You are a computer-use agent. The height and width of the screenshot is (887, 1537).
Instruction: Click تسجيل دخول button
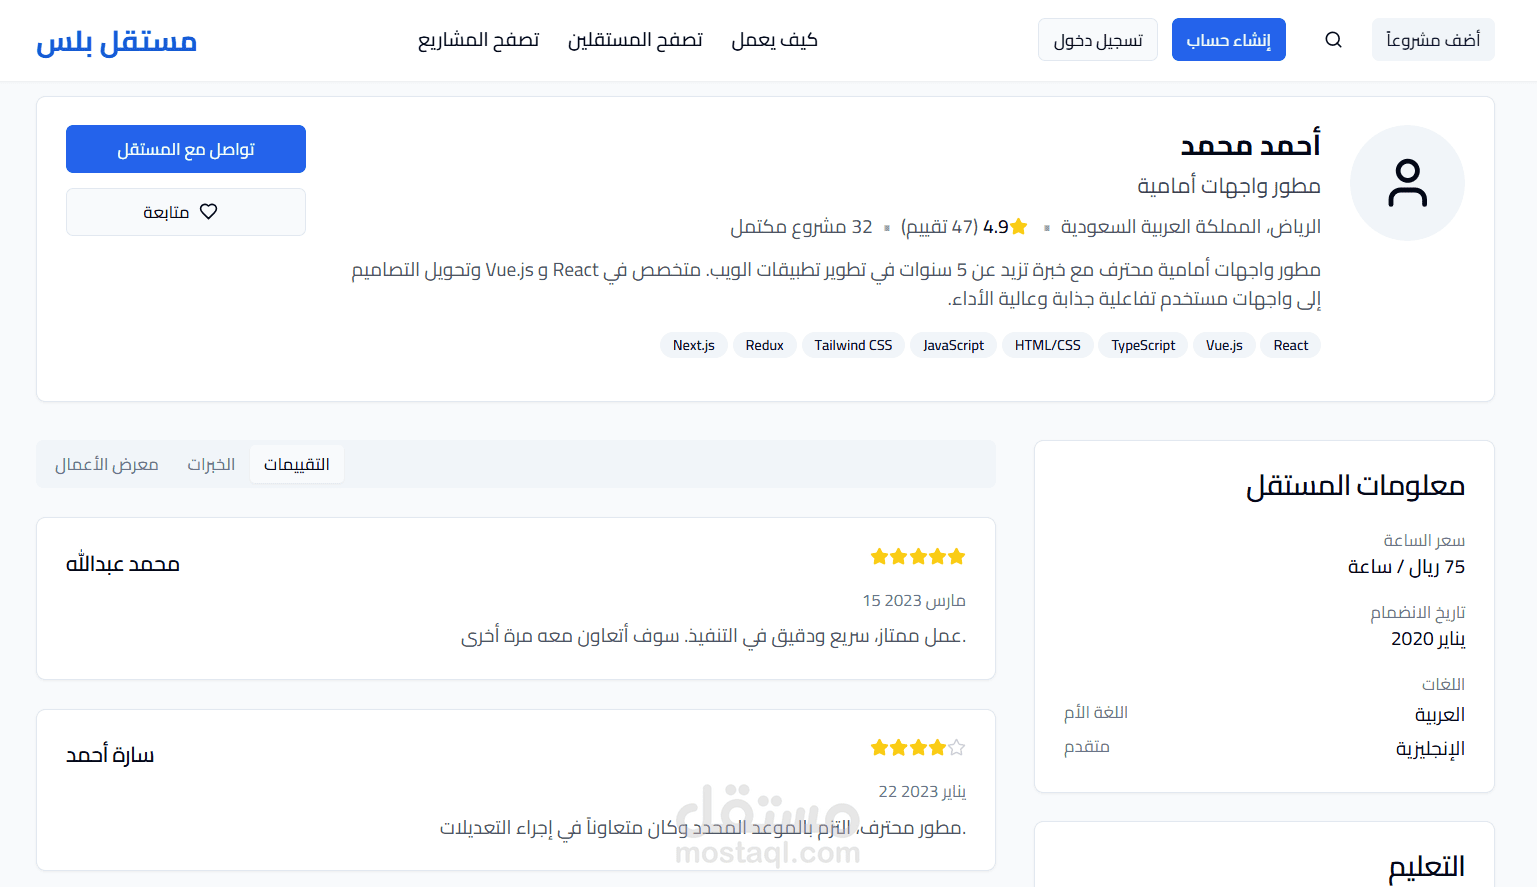click(x=1098, y=40)
